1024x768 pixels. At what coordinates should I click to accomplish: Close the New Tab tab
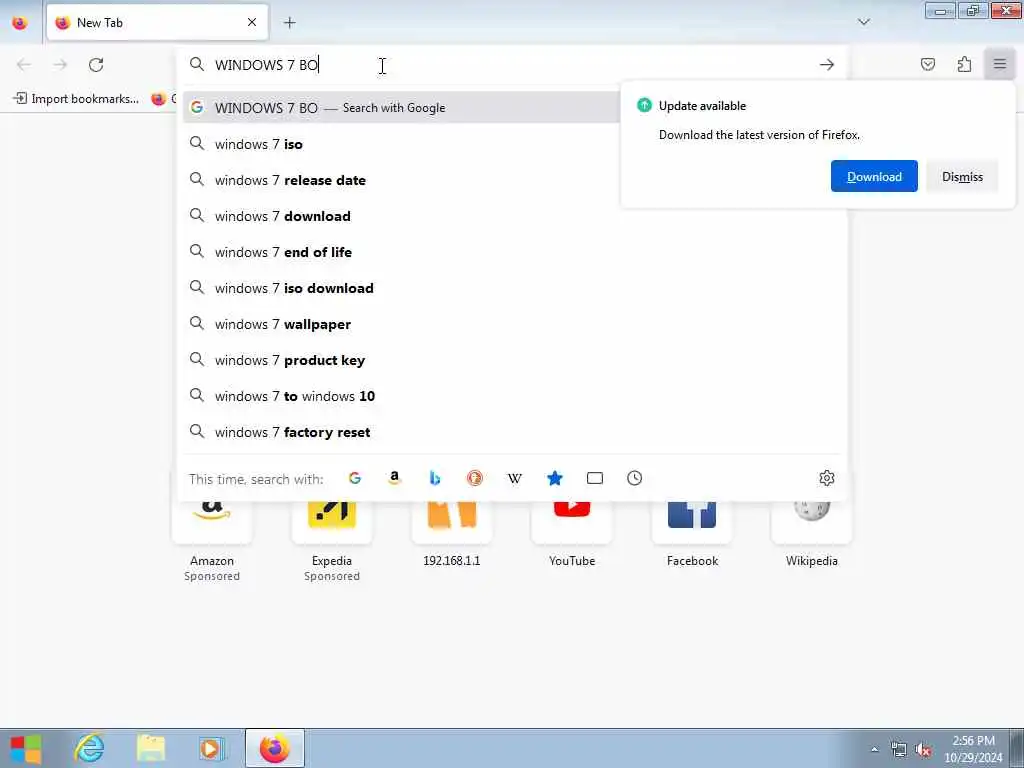tap(252, 22)
